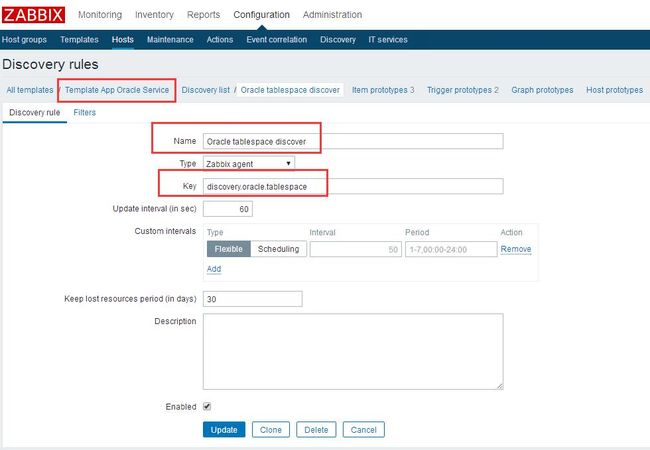Image resolution: width=650 pixels, height=450 pixels.
Task: Click the Period field 1-7,00:00-24:00
Action: tap(451, 249)
